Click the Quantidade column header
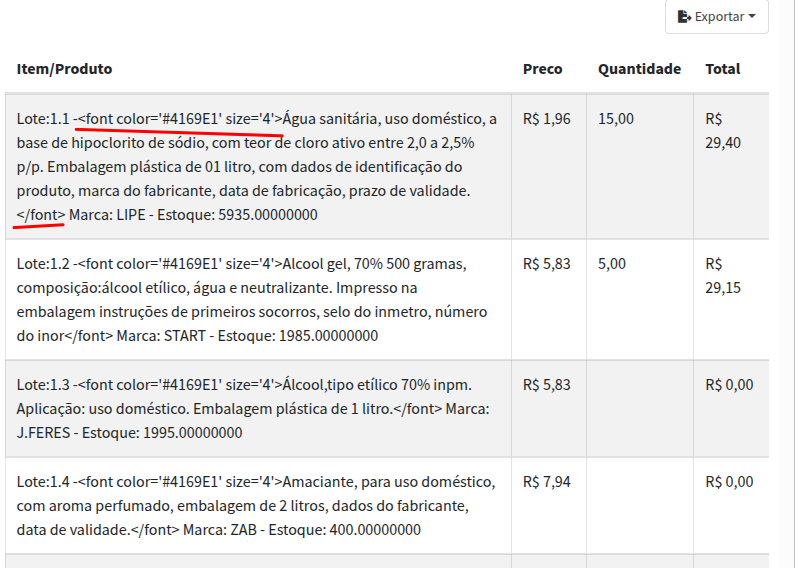The image size is (795, 568). [x=639, y=69]
